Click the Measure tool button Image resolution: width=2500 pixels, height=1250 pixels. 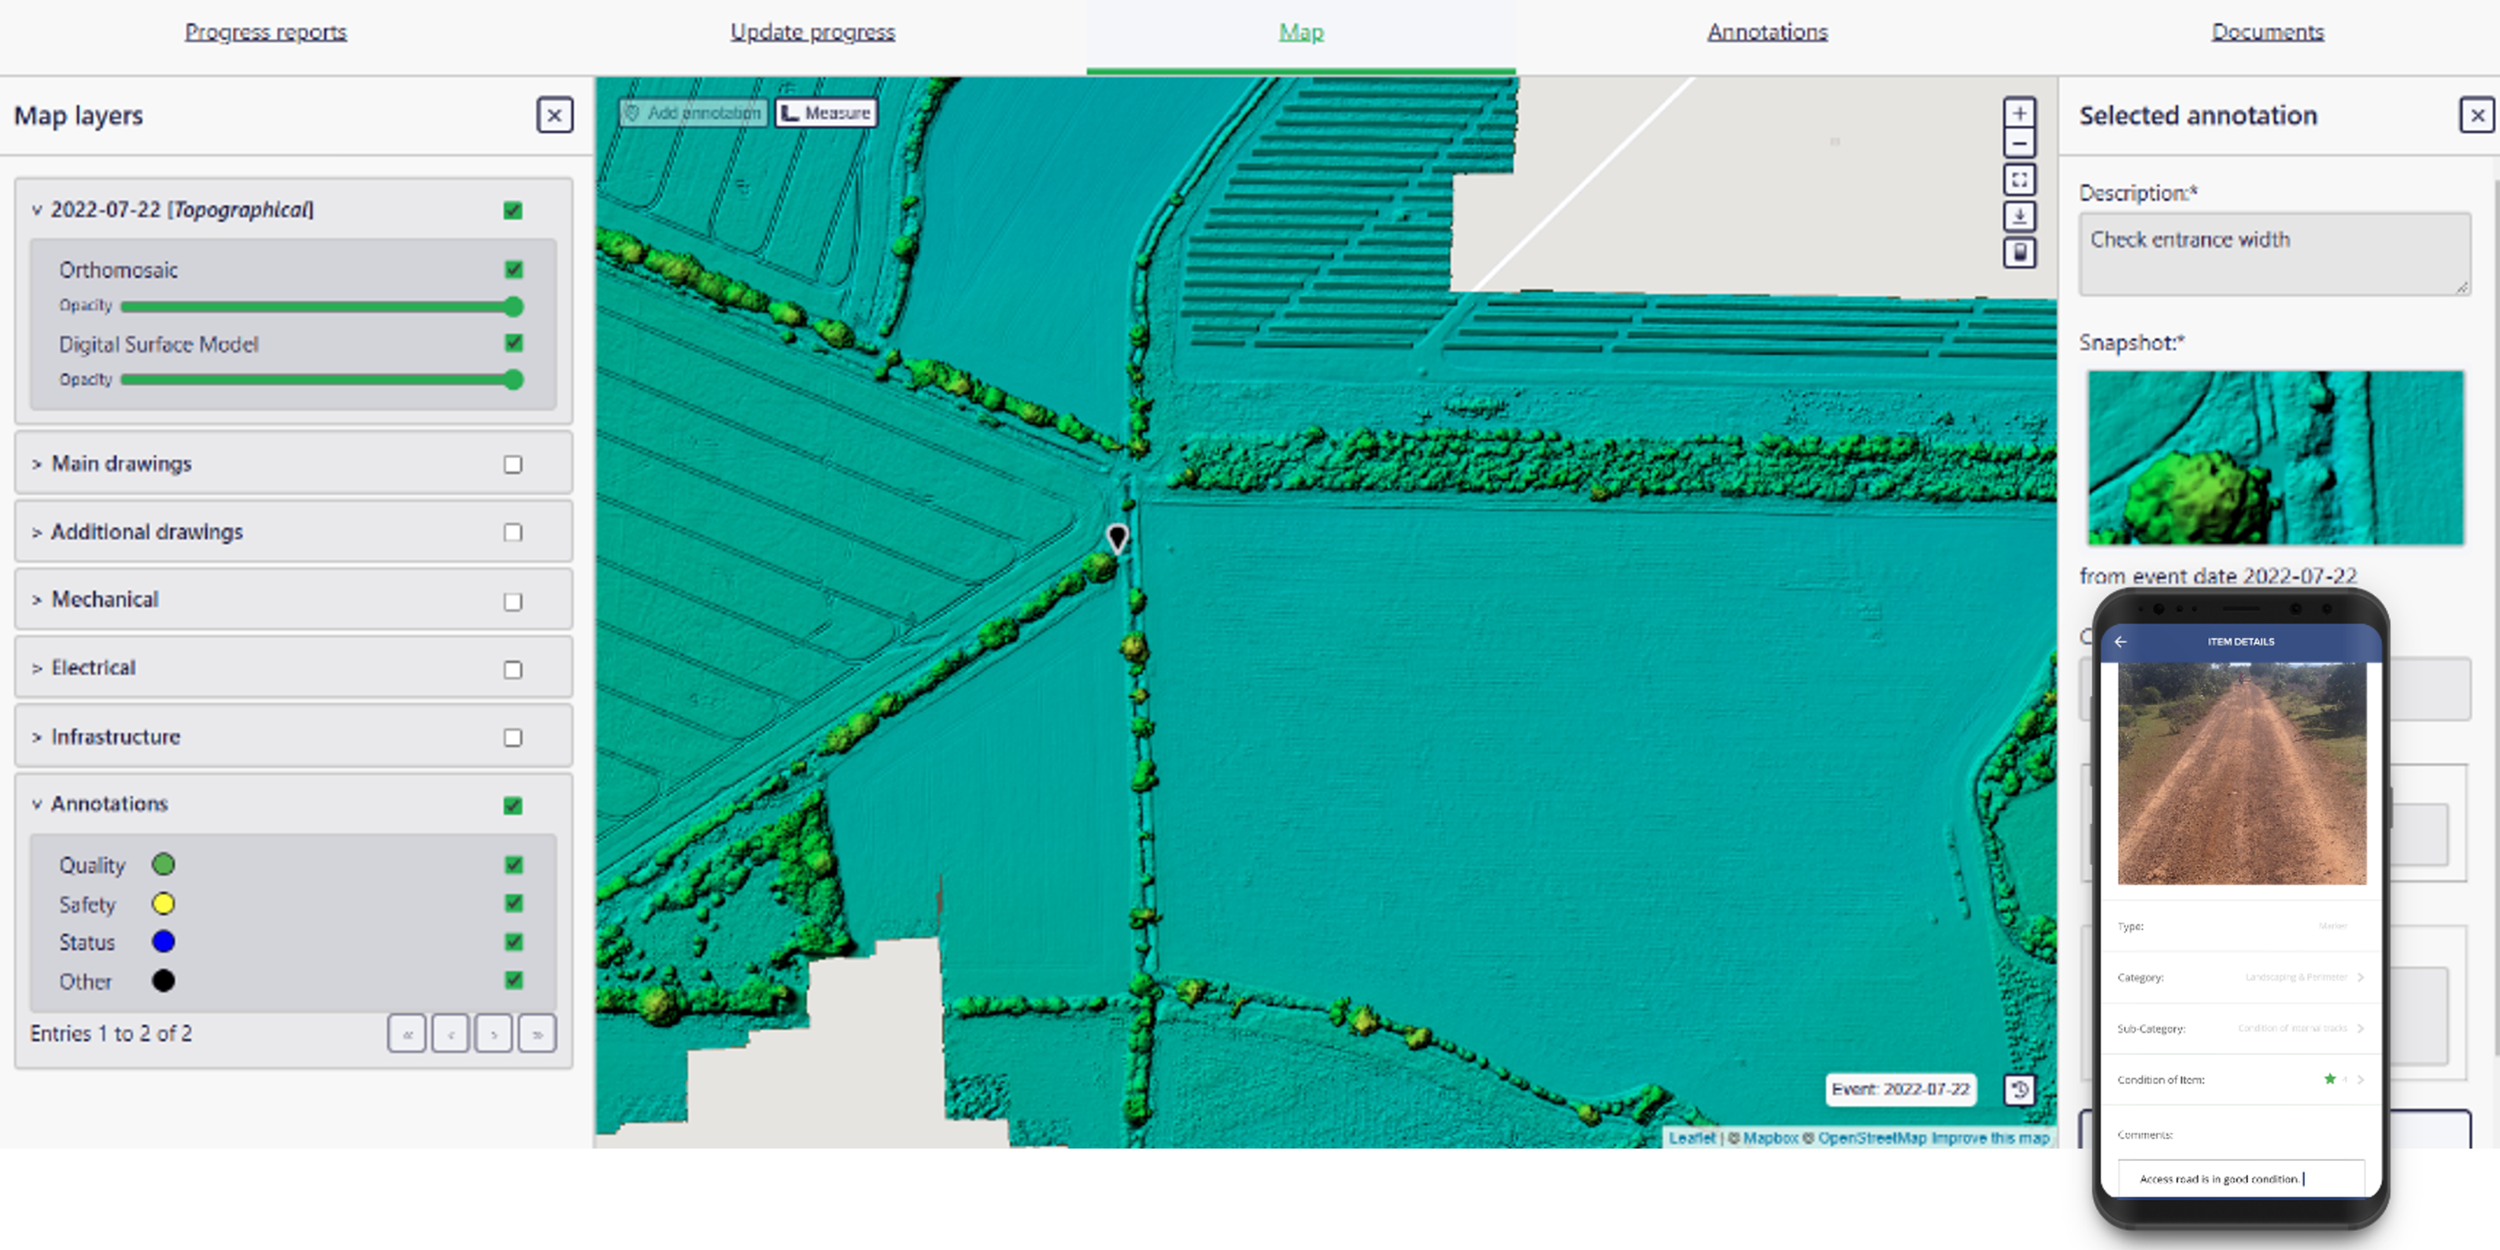point(826,113)
